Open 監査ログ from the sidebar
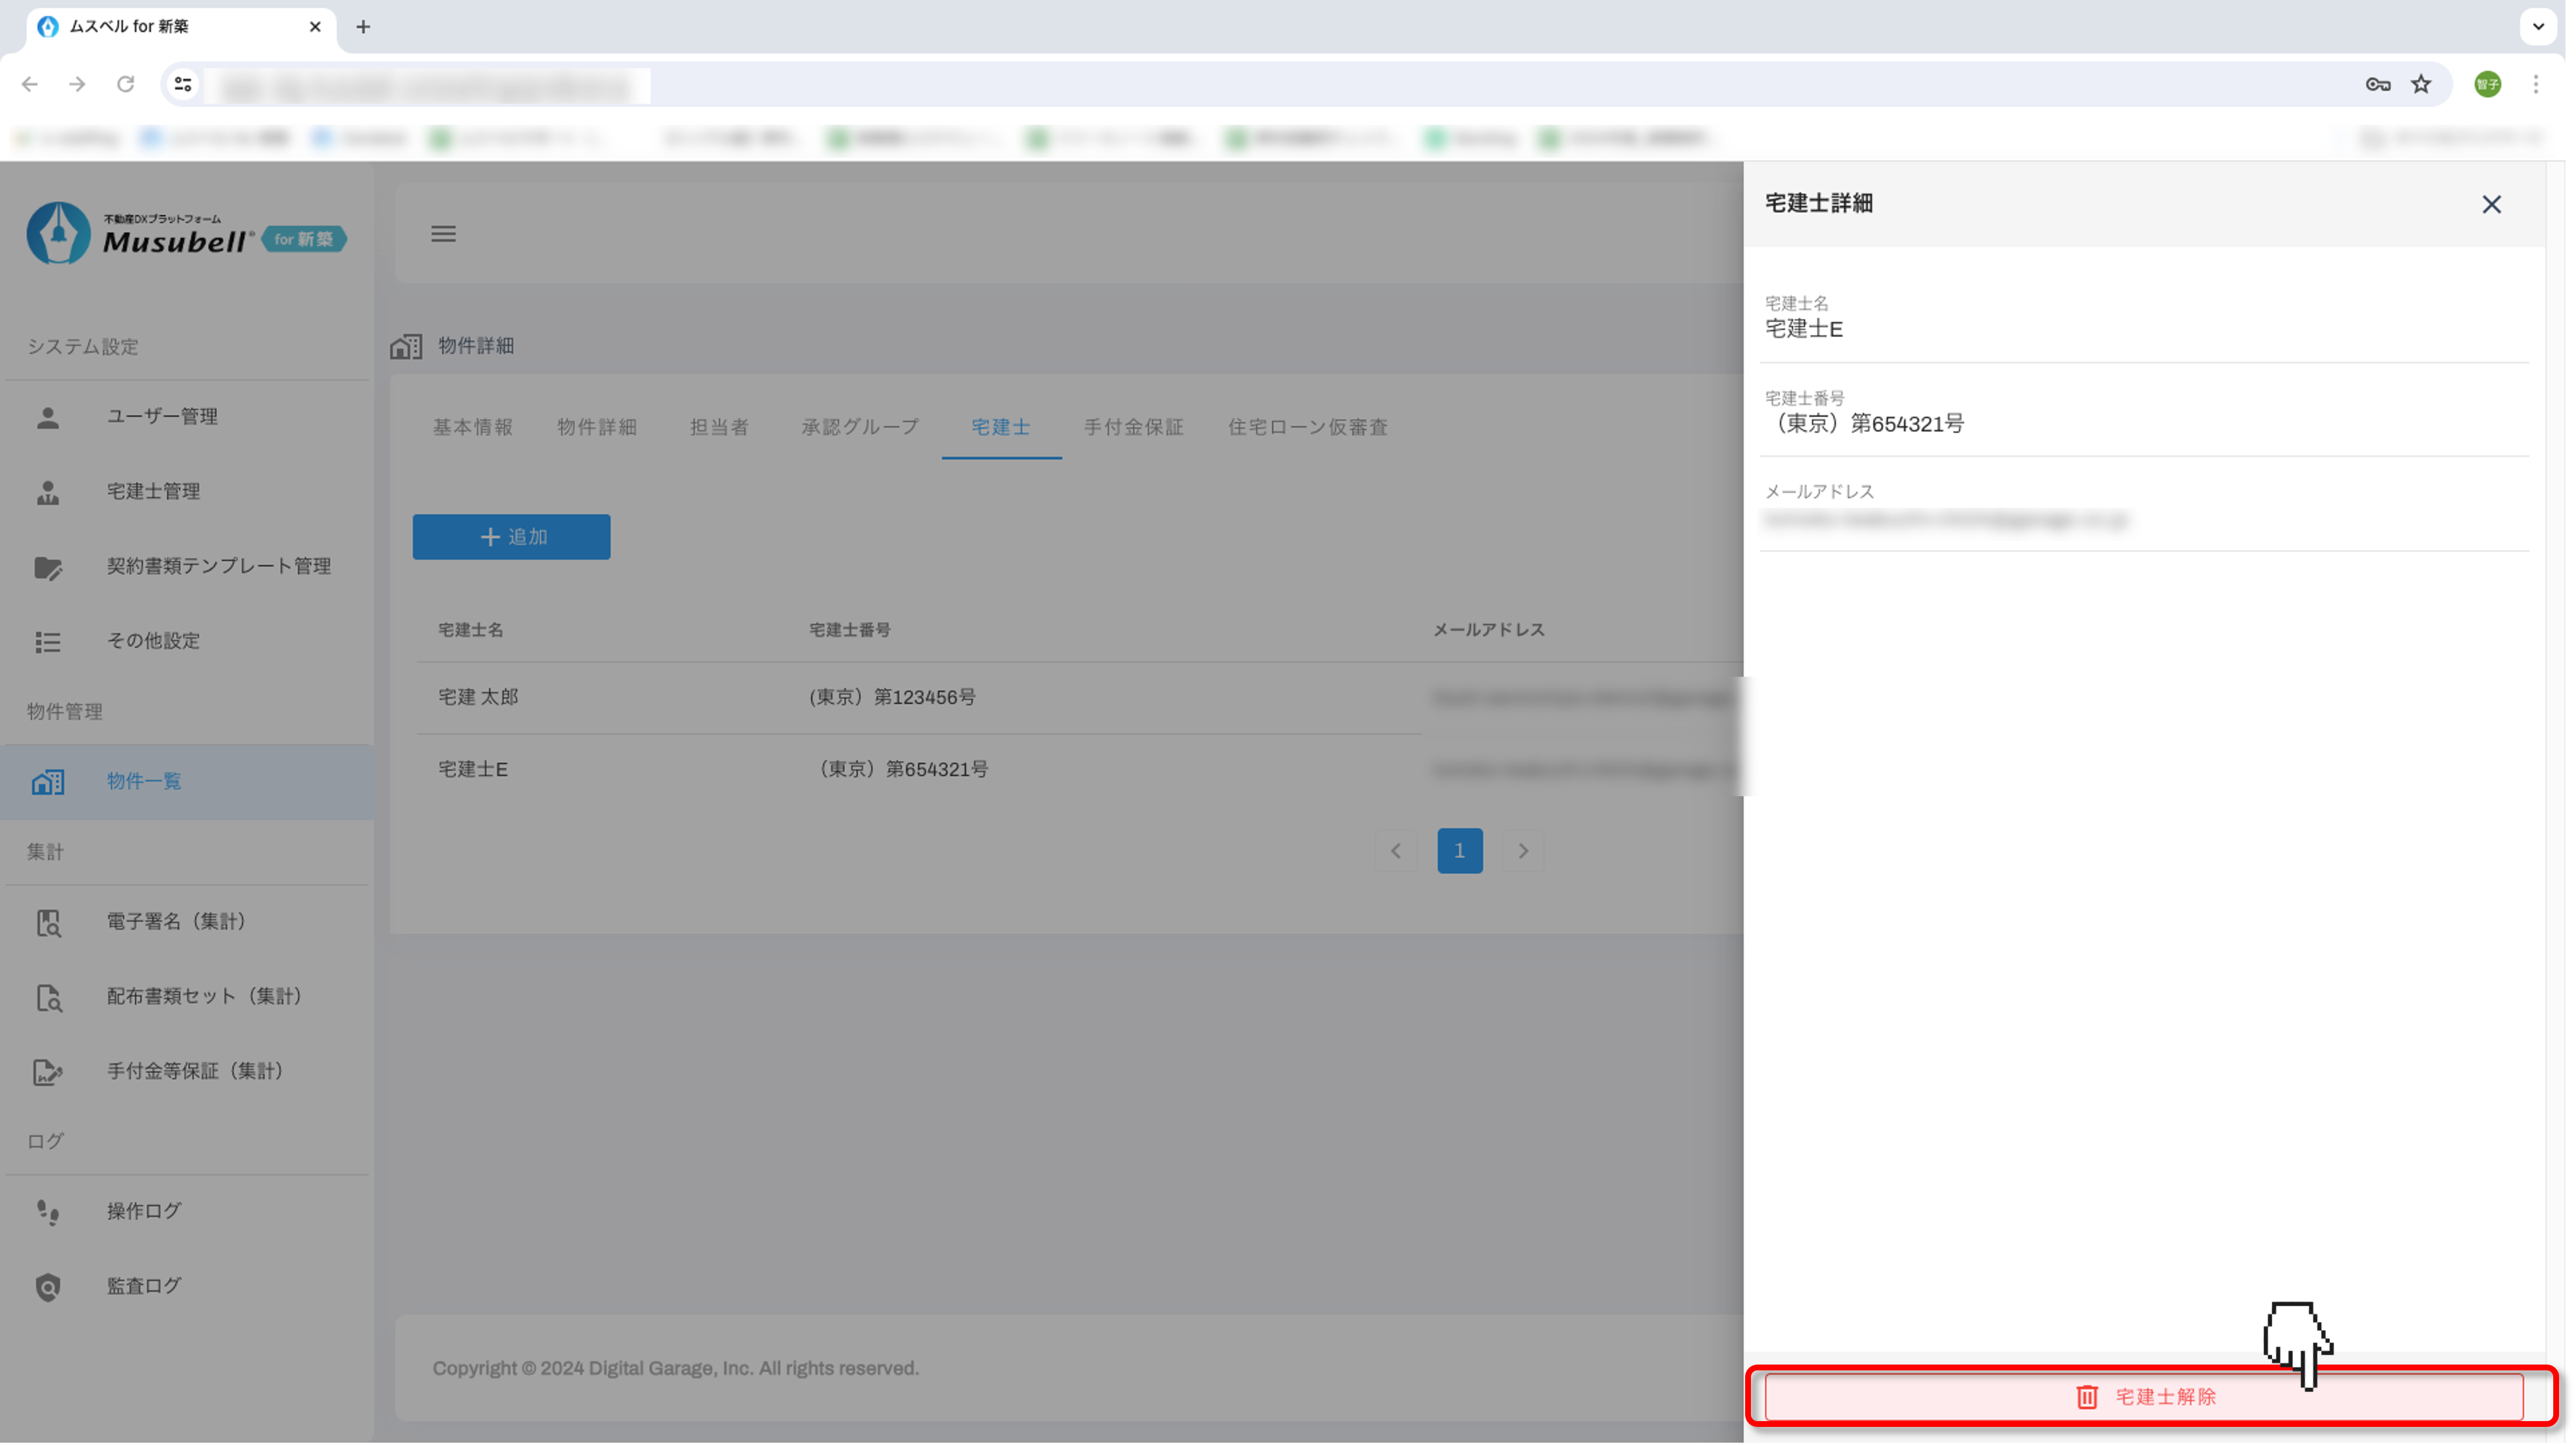Image resolution: width=2576 pixels, height=1445 pixels. 144,1286
